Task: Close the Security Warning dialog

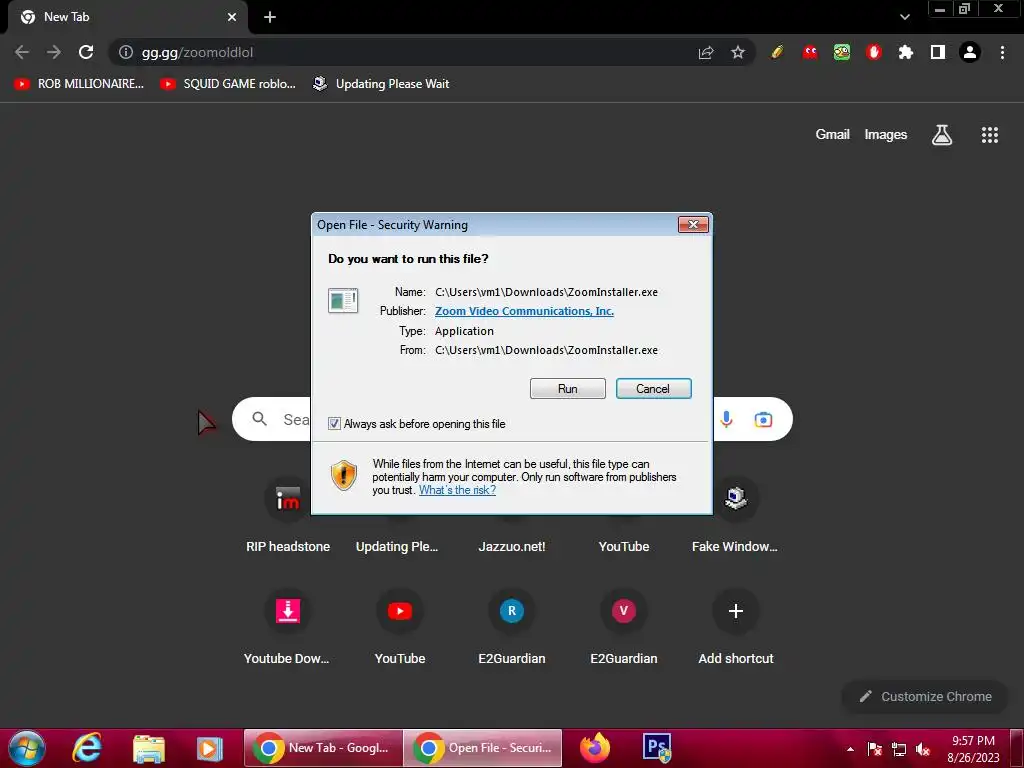Action: click(x=693, y=225)
